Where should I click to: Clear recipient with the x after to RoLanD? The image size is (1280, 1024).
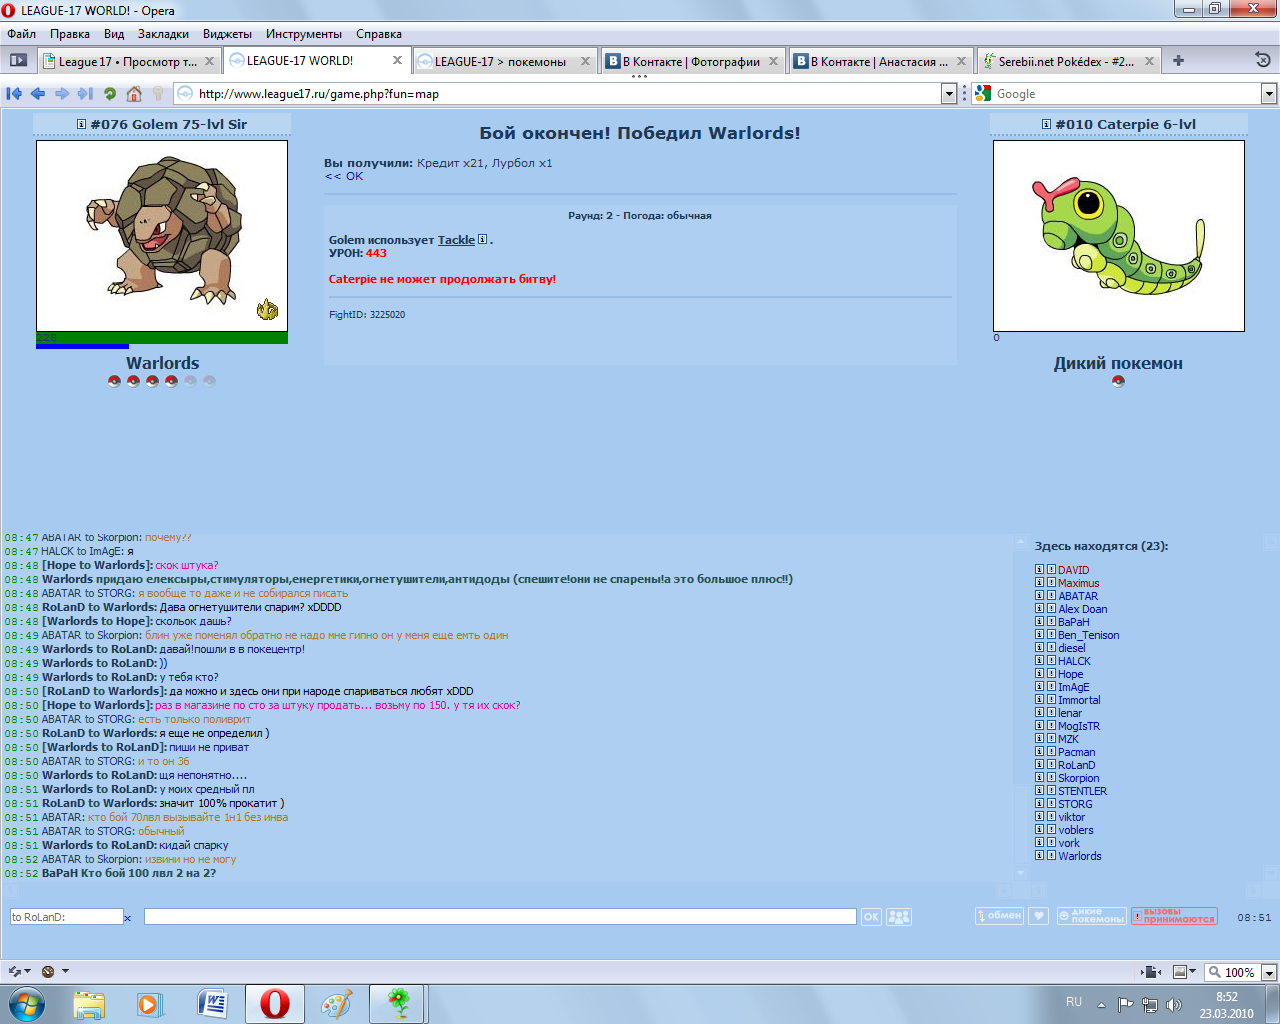coord(128,918)
